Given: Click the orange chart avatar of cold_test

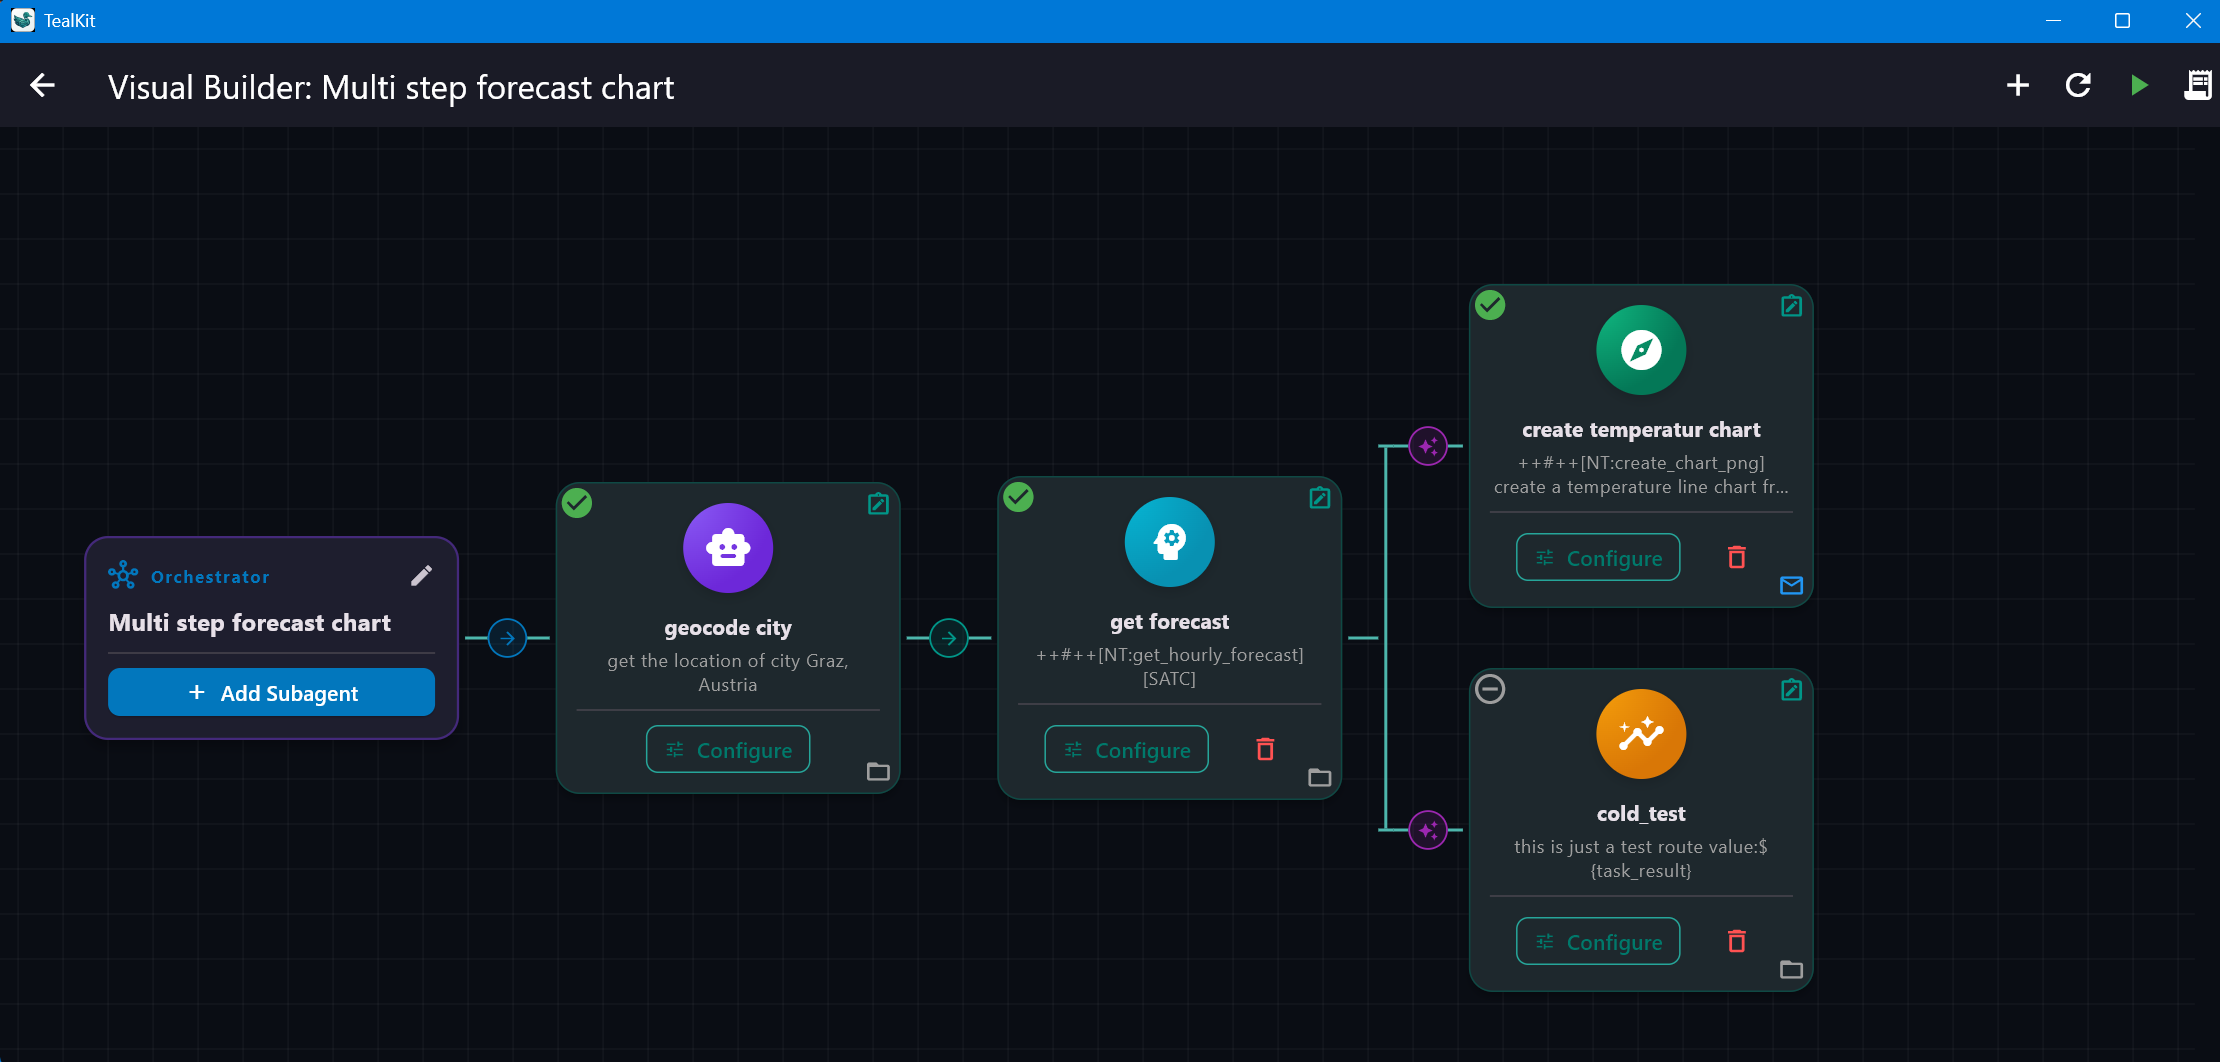Looking at the screenshot, I should 1641,734.
